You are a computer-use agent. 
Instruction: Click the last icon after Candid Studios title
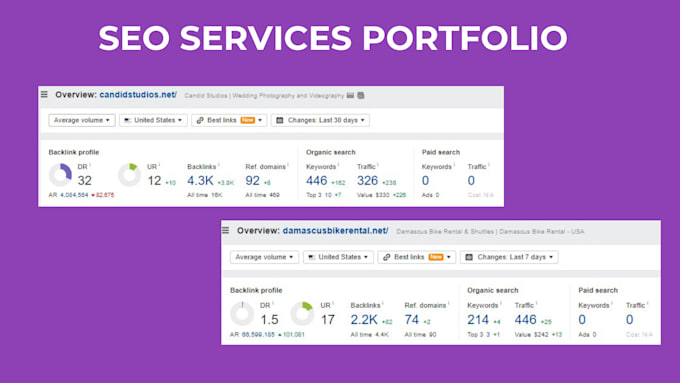coord(361,95)
